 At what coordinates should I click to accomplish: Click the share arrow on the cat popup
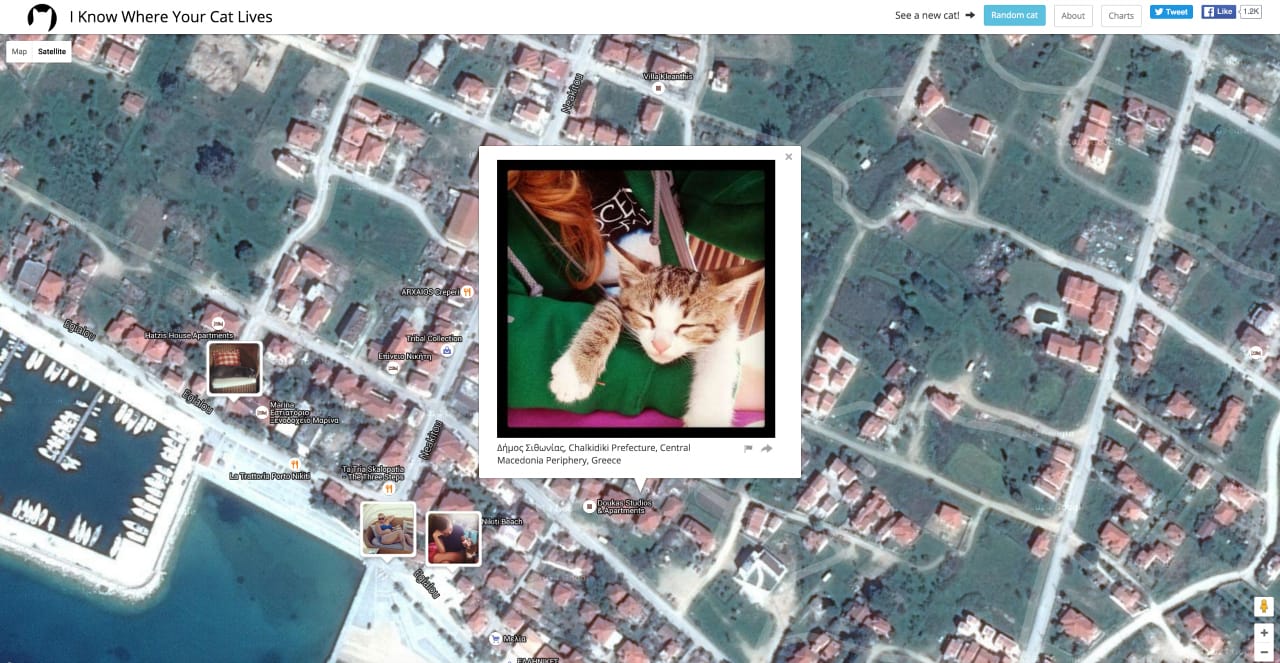click(x=766, y=448)
